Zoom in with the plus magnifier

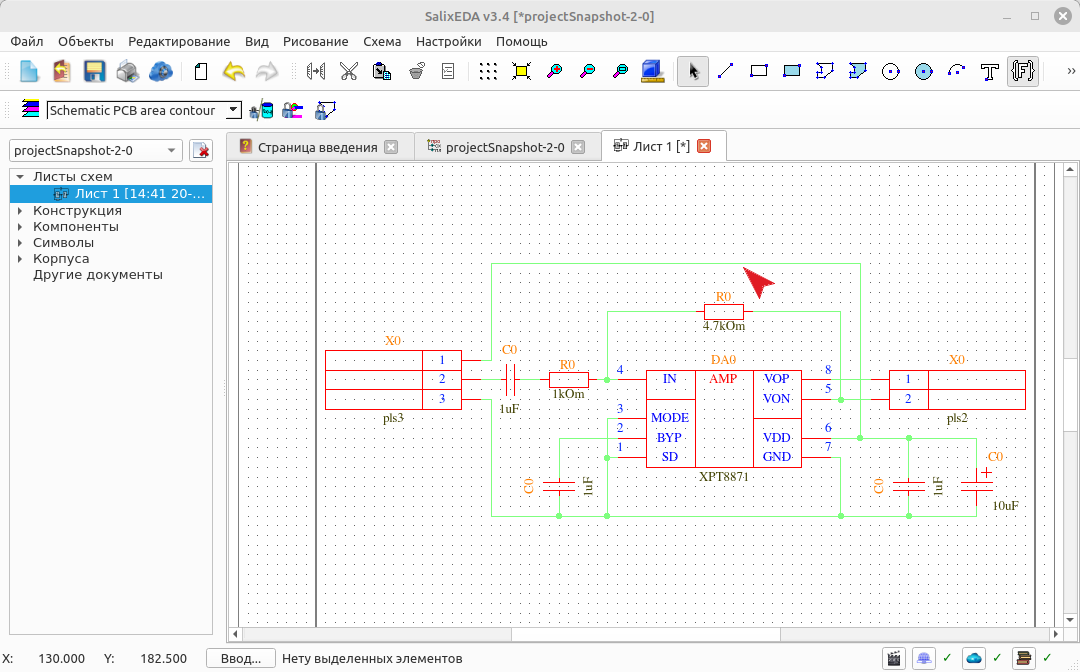(x=554, y=71)
